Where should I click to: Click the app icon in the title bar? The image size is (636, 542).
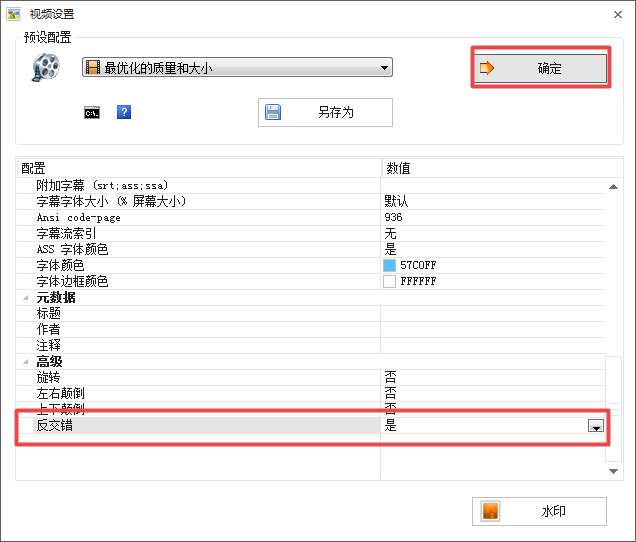click(13, 14)
